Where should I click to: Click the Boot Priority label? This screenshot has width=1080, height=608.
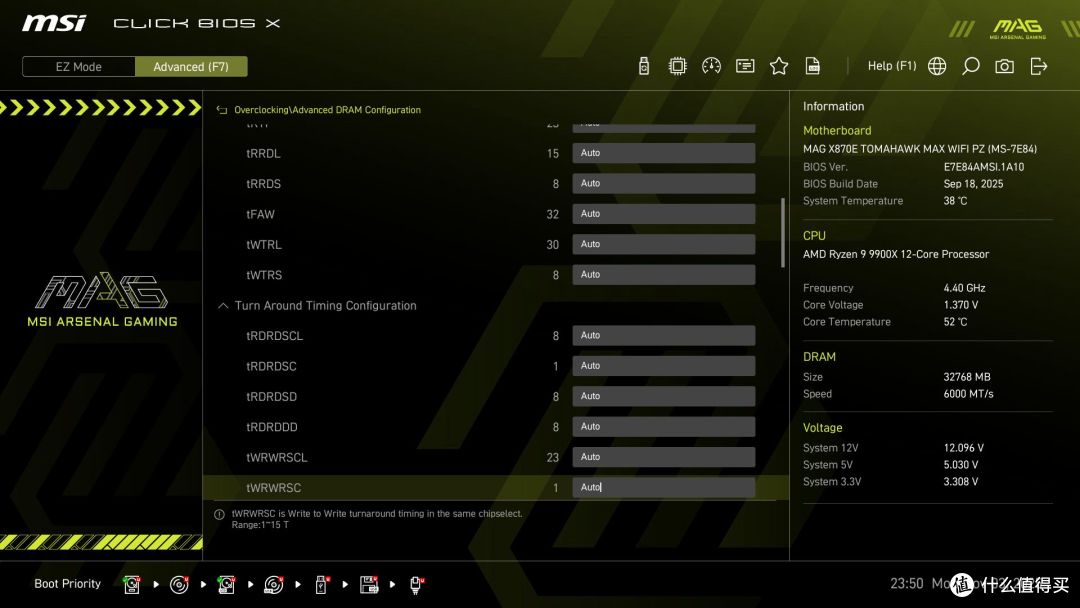[68, 584]
